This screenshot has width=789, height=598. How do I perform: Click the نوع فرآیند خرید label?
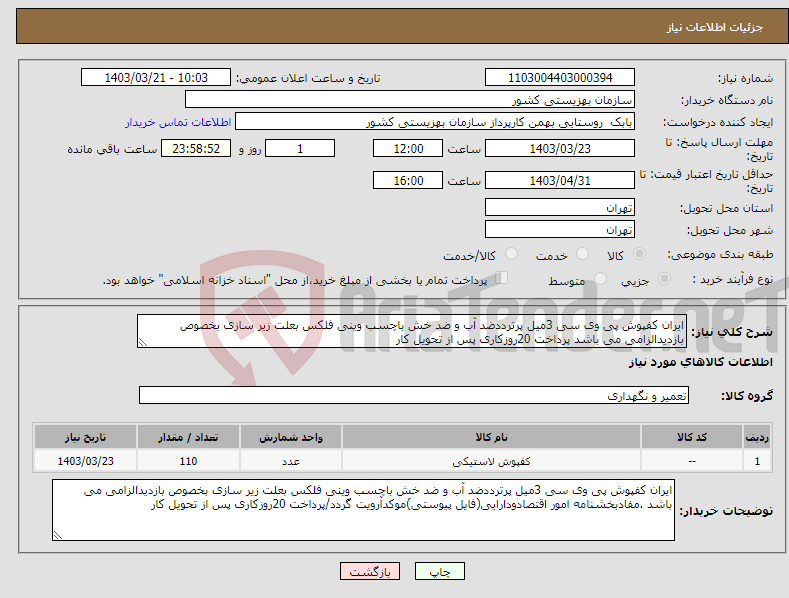click(732, 279)
